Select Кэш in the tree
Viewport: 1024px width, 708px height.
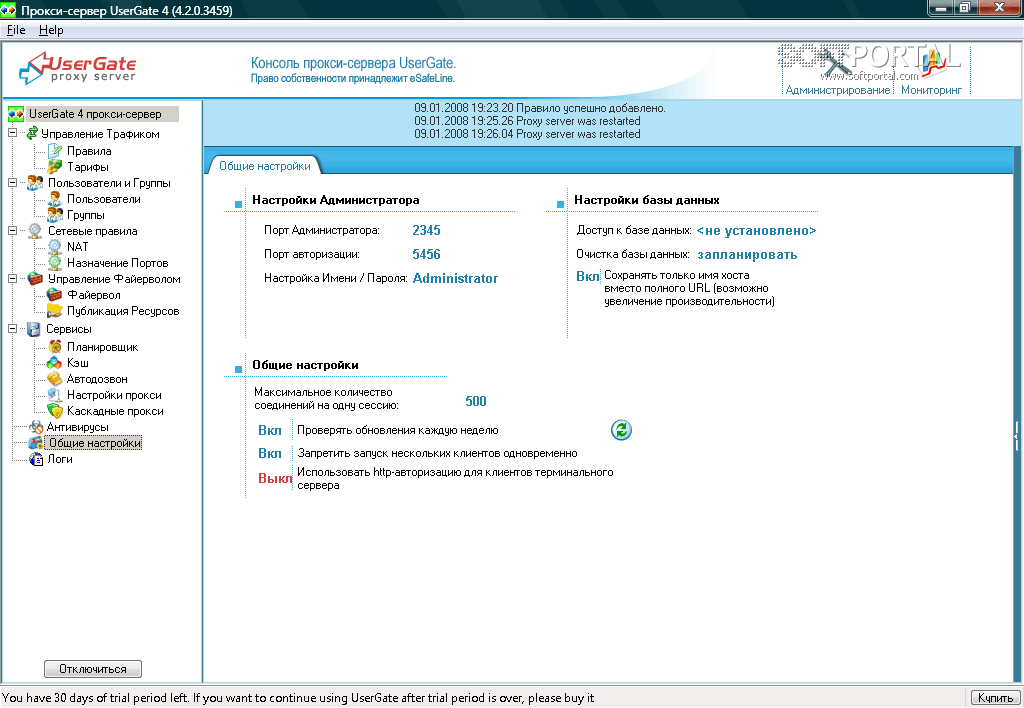[77, 362]
